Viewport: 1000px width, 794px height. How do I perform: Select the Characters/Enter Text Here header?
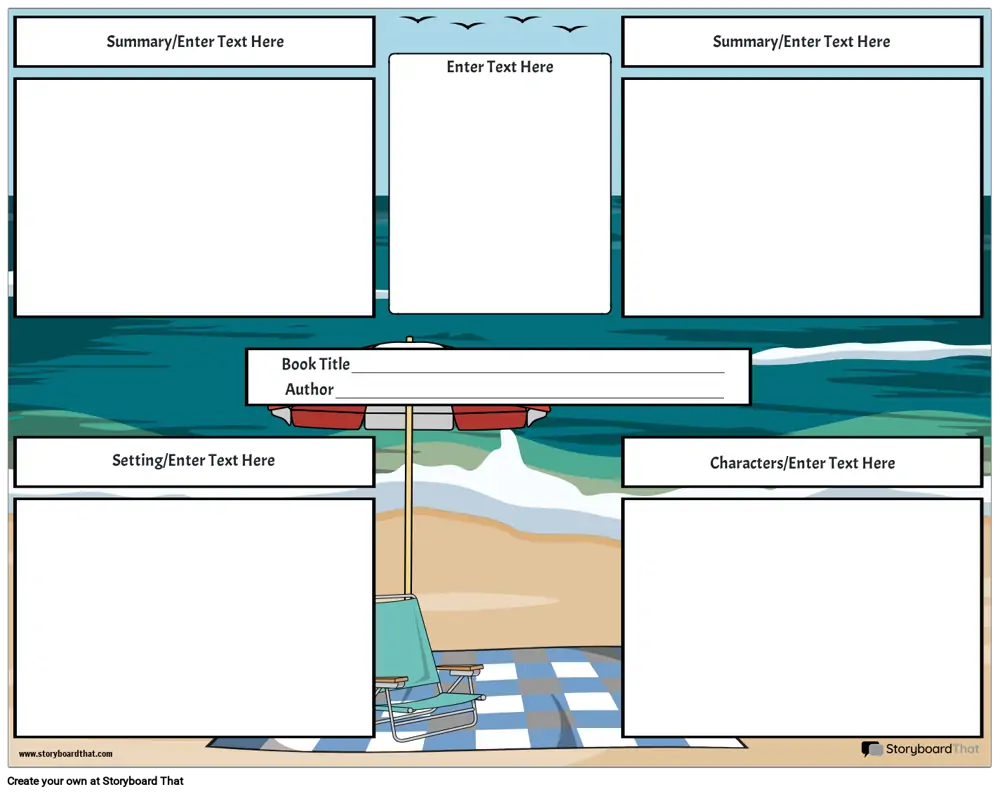coord(801,463)
